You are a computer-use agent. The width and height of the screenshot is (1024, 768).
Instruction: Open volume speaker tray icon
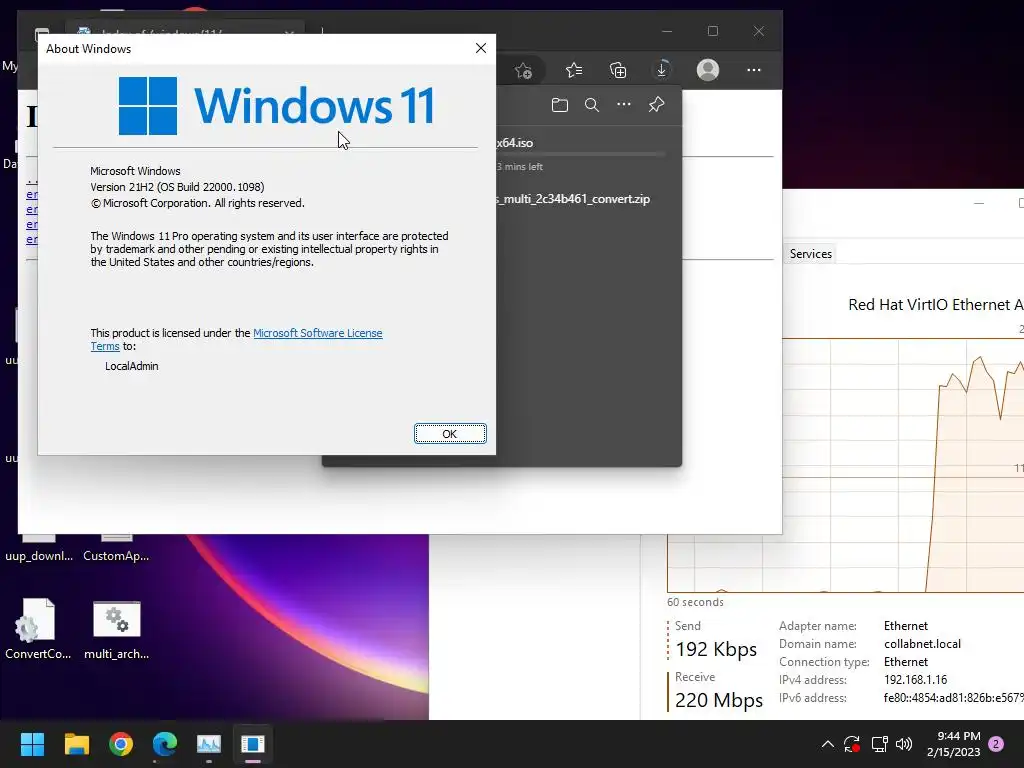904,744
